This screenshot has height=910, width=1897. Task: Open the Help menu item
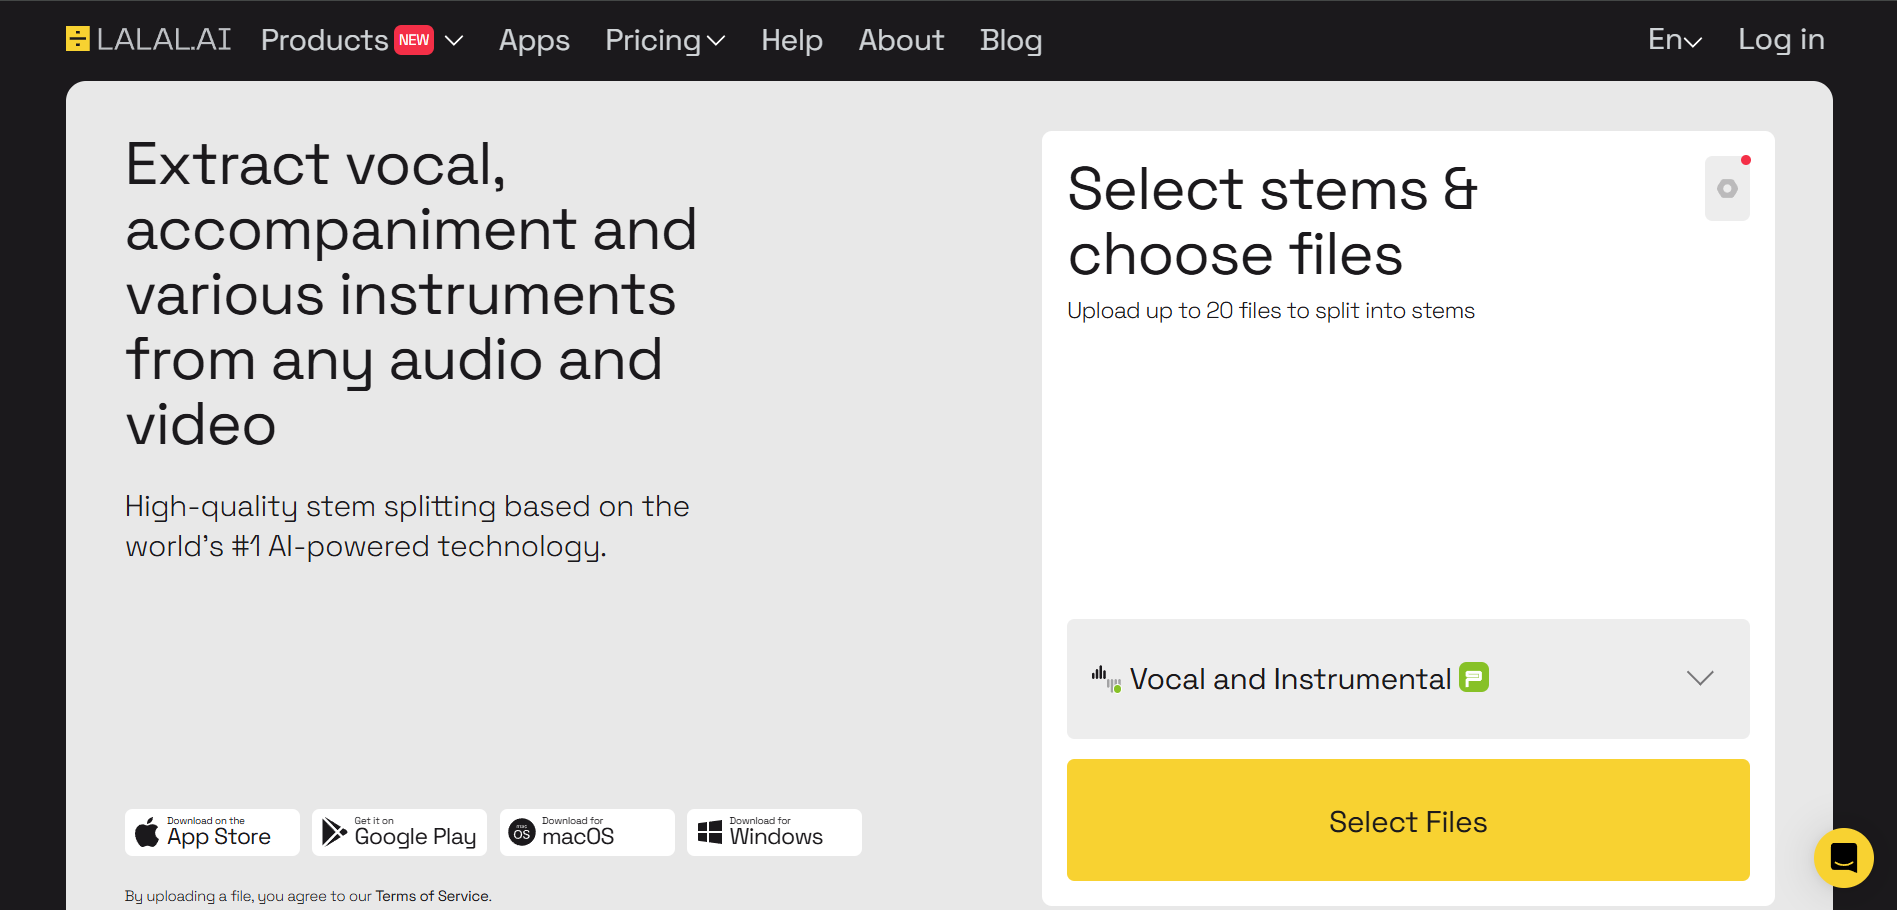pyautogui.click(x=792, y=40)
